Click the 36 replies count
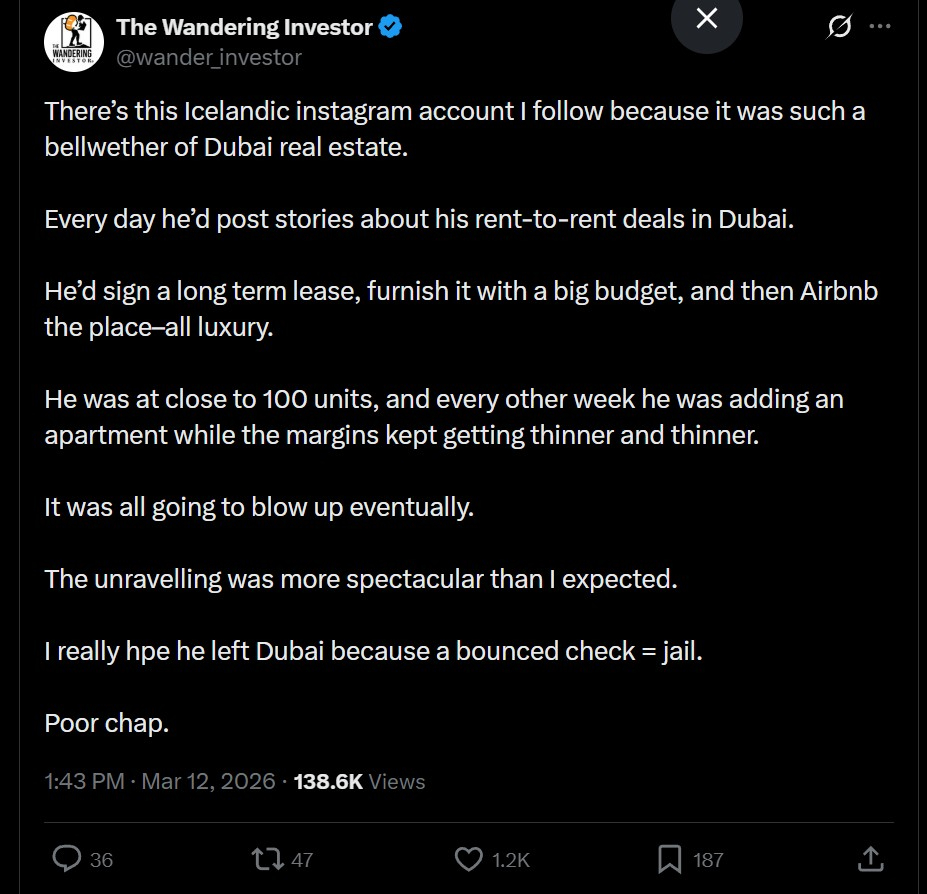927x894 pixels. 101,859
